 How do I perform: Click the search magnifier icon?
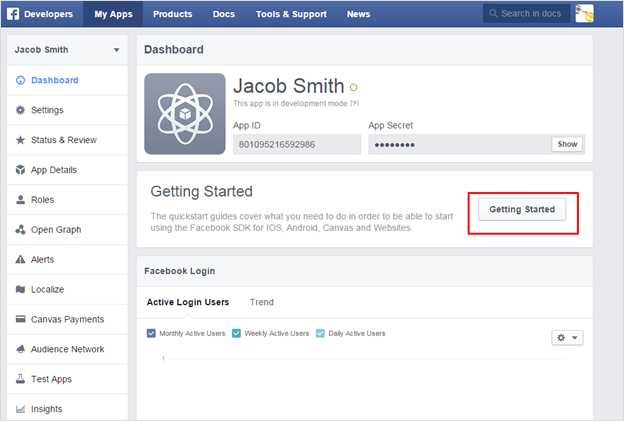[493, 14]
